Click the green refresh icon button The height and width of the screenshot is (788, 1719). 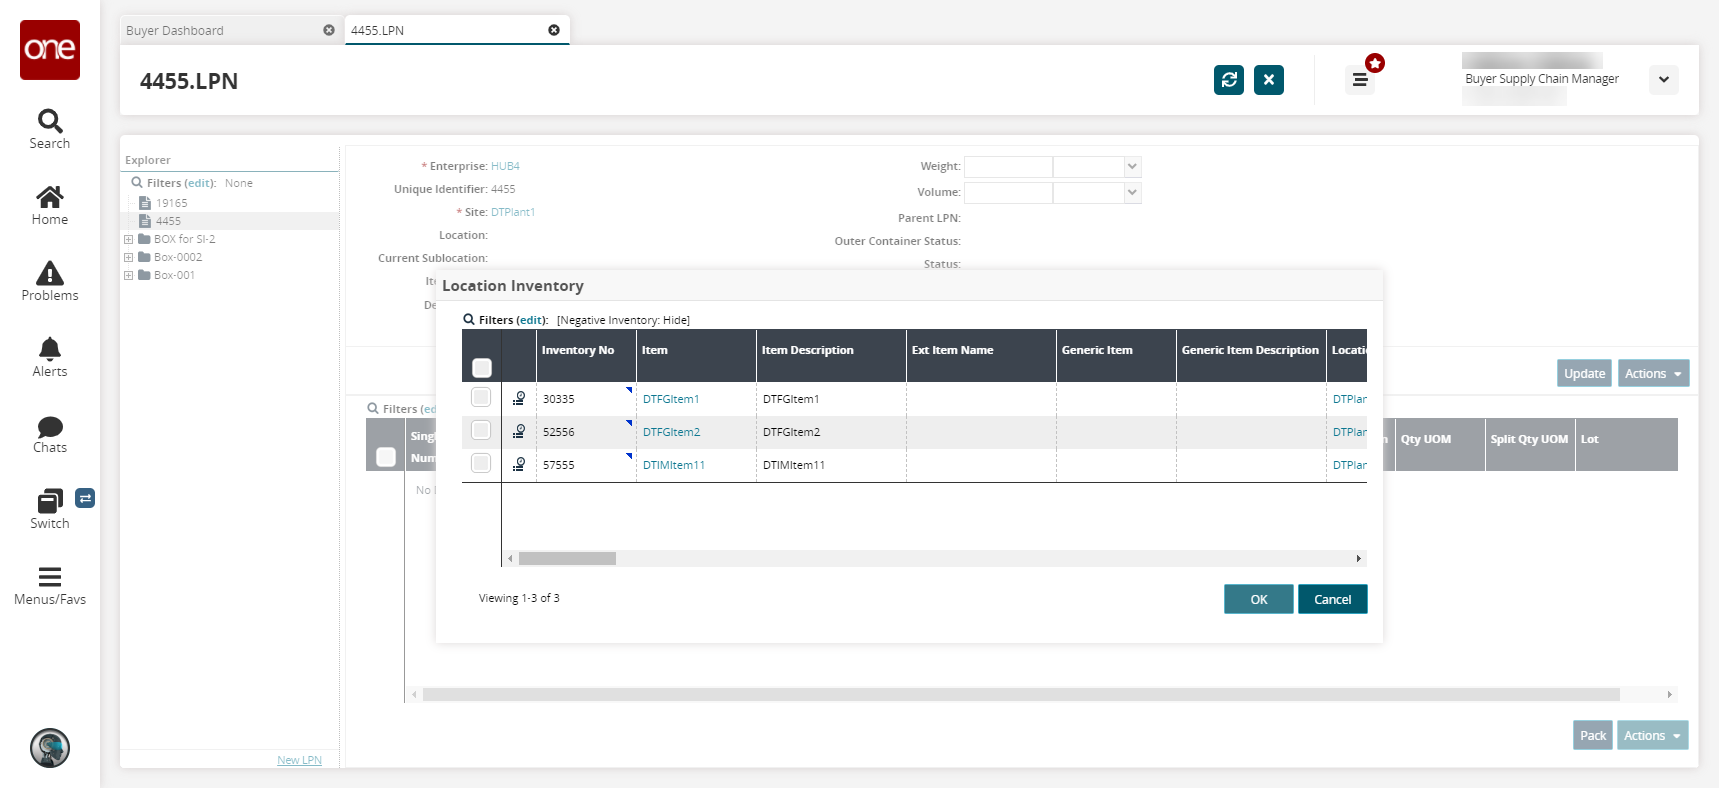click(x=1229, y=80)
